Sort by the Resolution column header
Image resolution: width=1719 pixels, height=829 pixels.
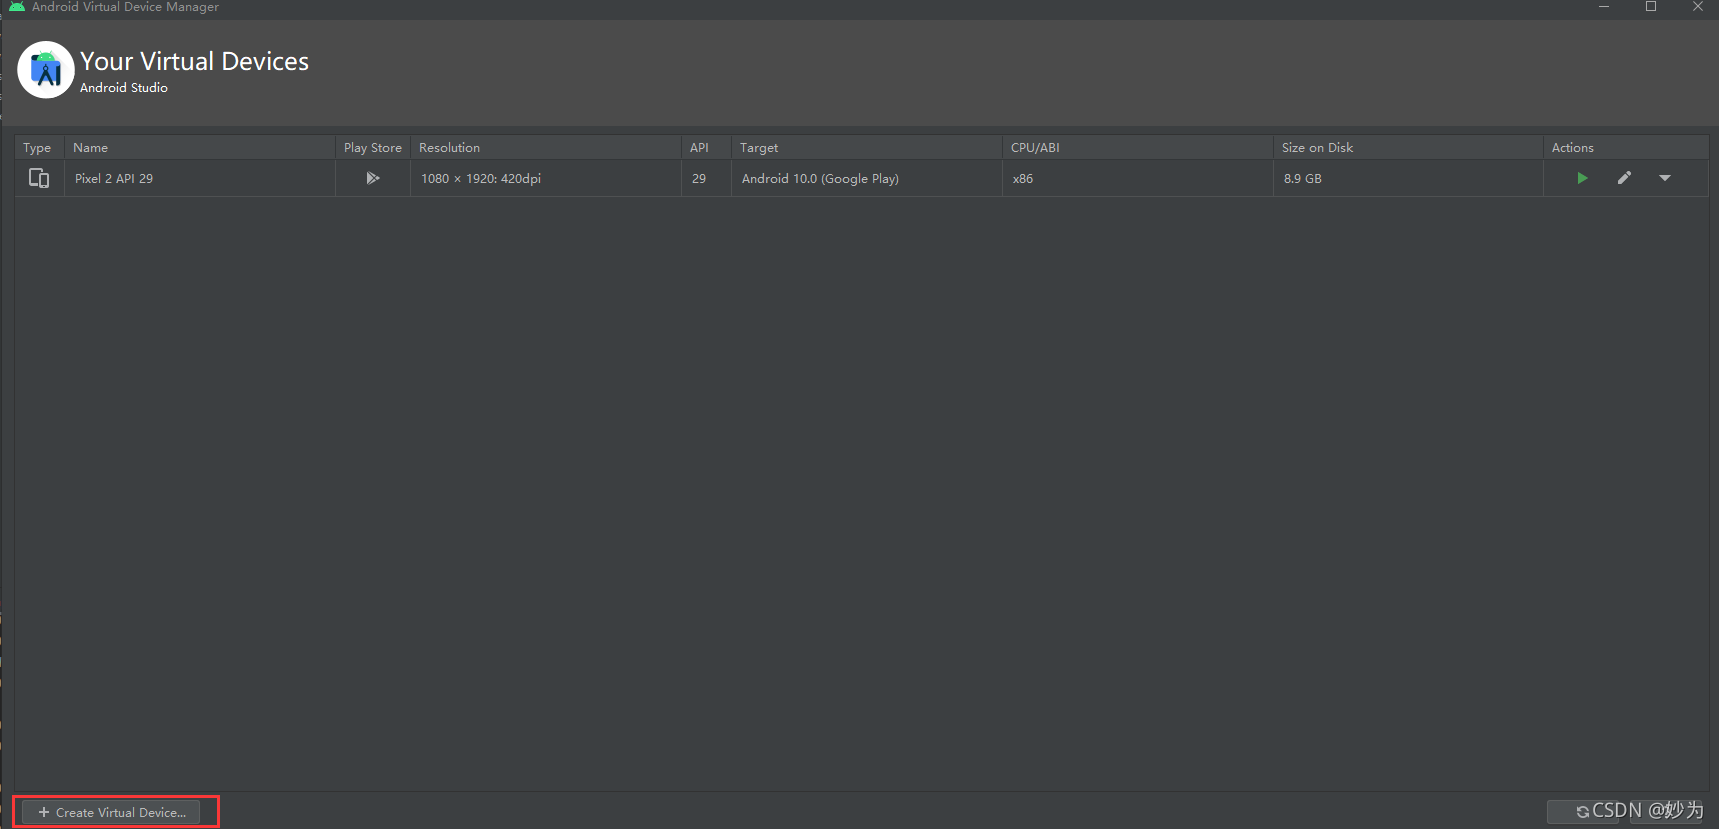pos(546,147)
